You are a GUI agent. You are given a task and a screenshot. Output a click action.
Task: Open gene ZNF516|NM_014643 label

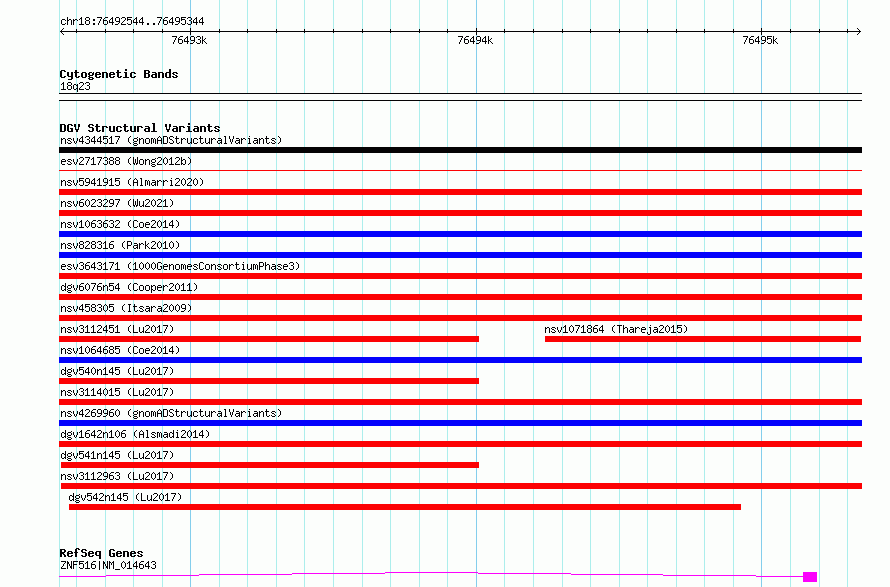tap(108, 565)
